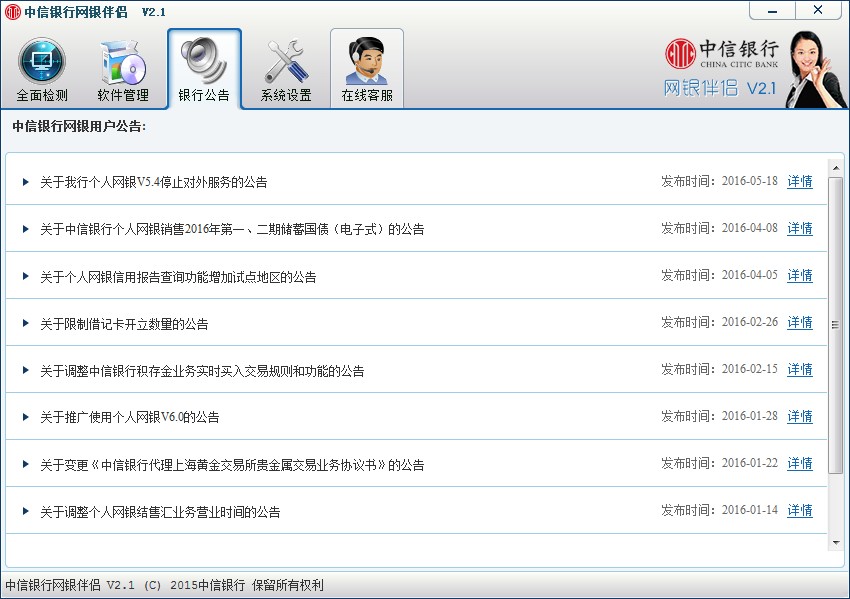This screenshot has width=850, height=599.
Task: Click the 发布时间 2016-01-14 date text
Action: (719, 510)
